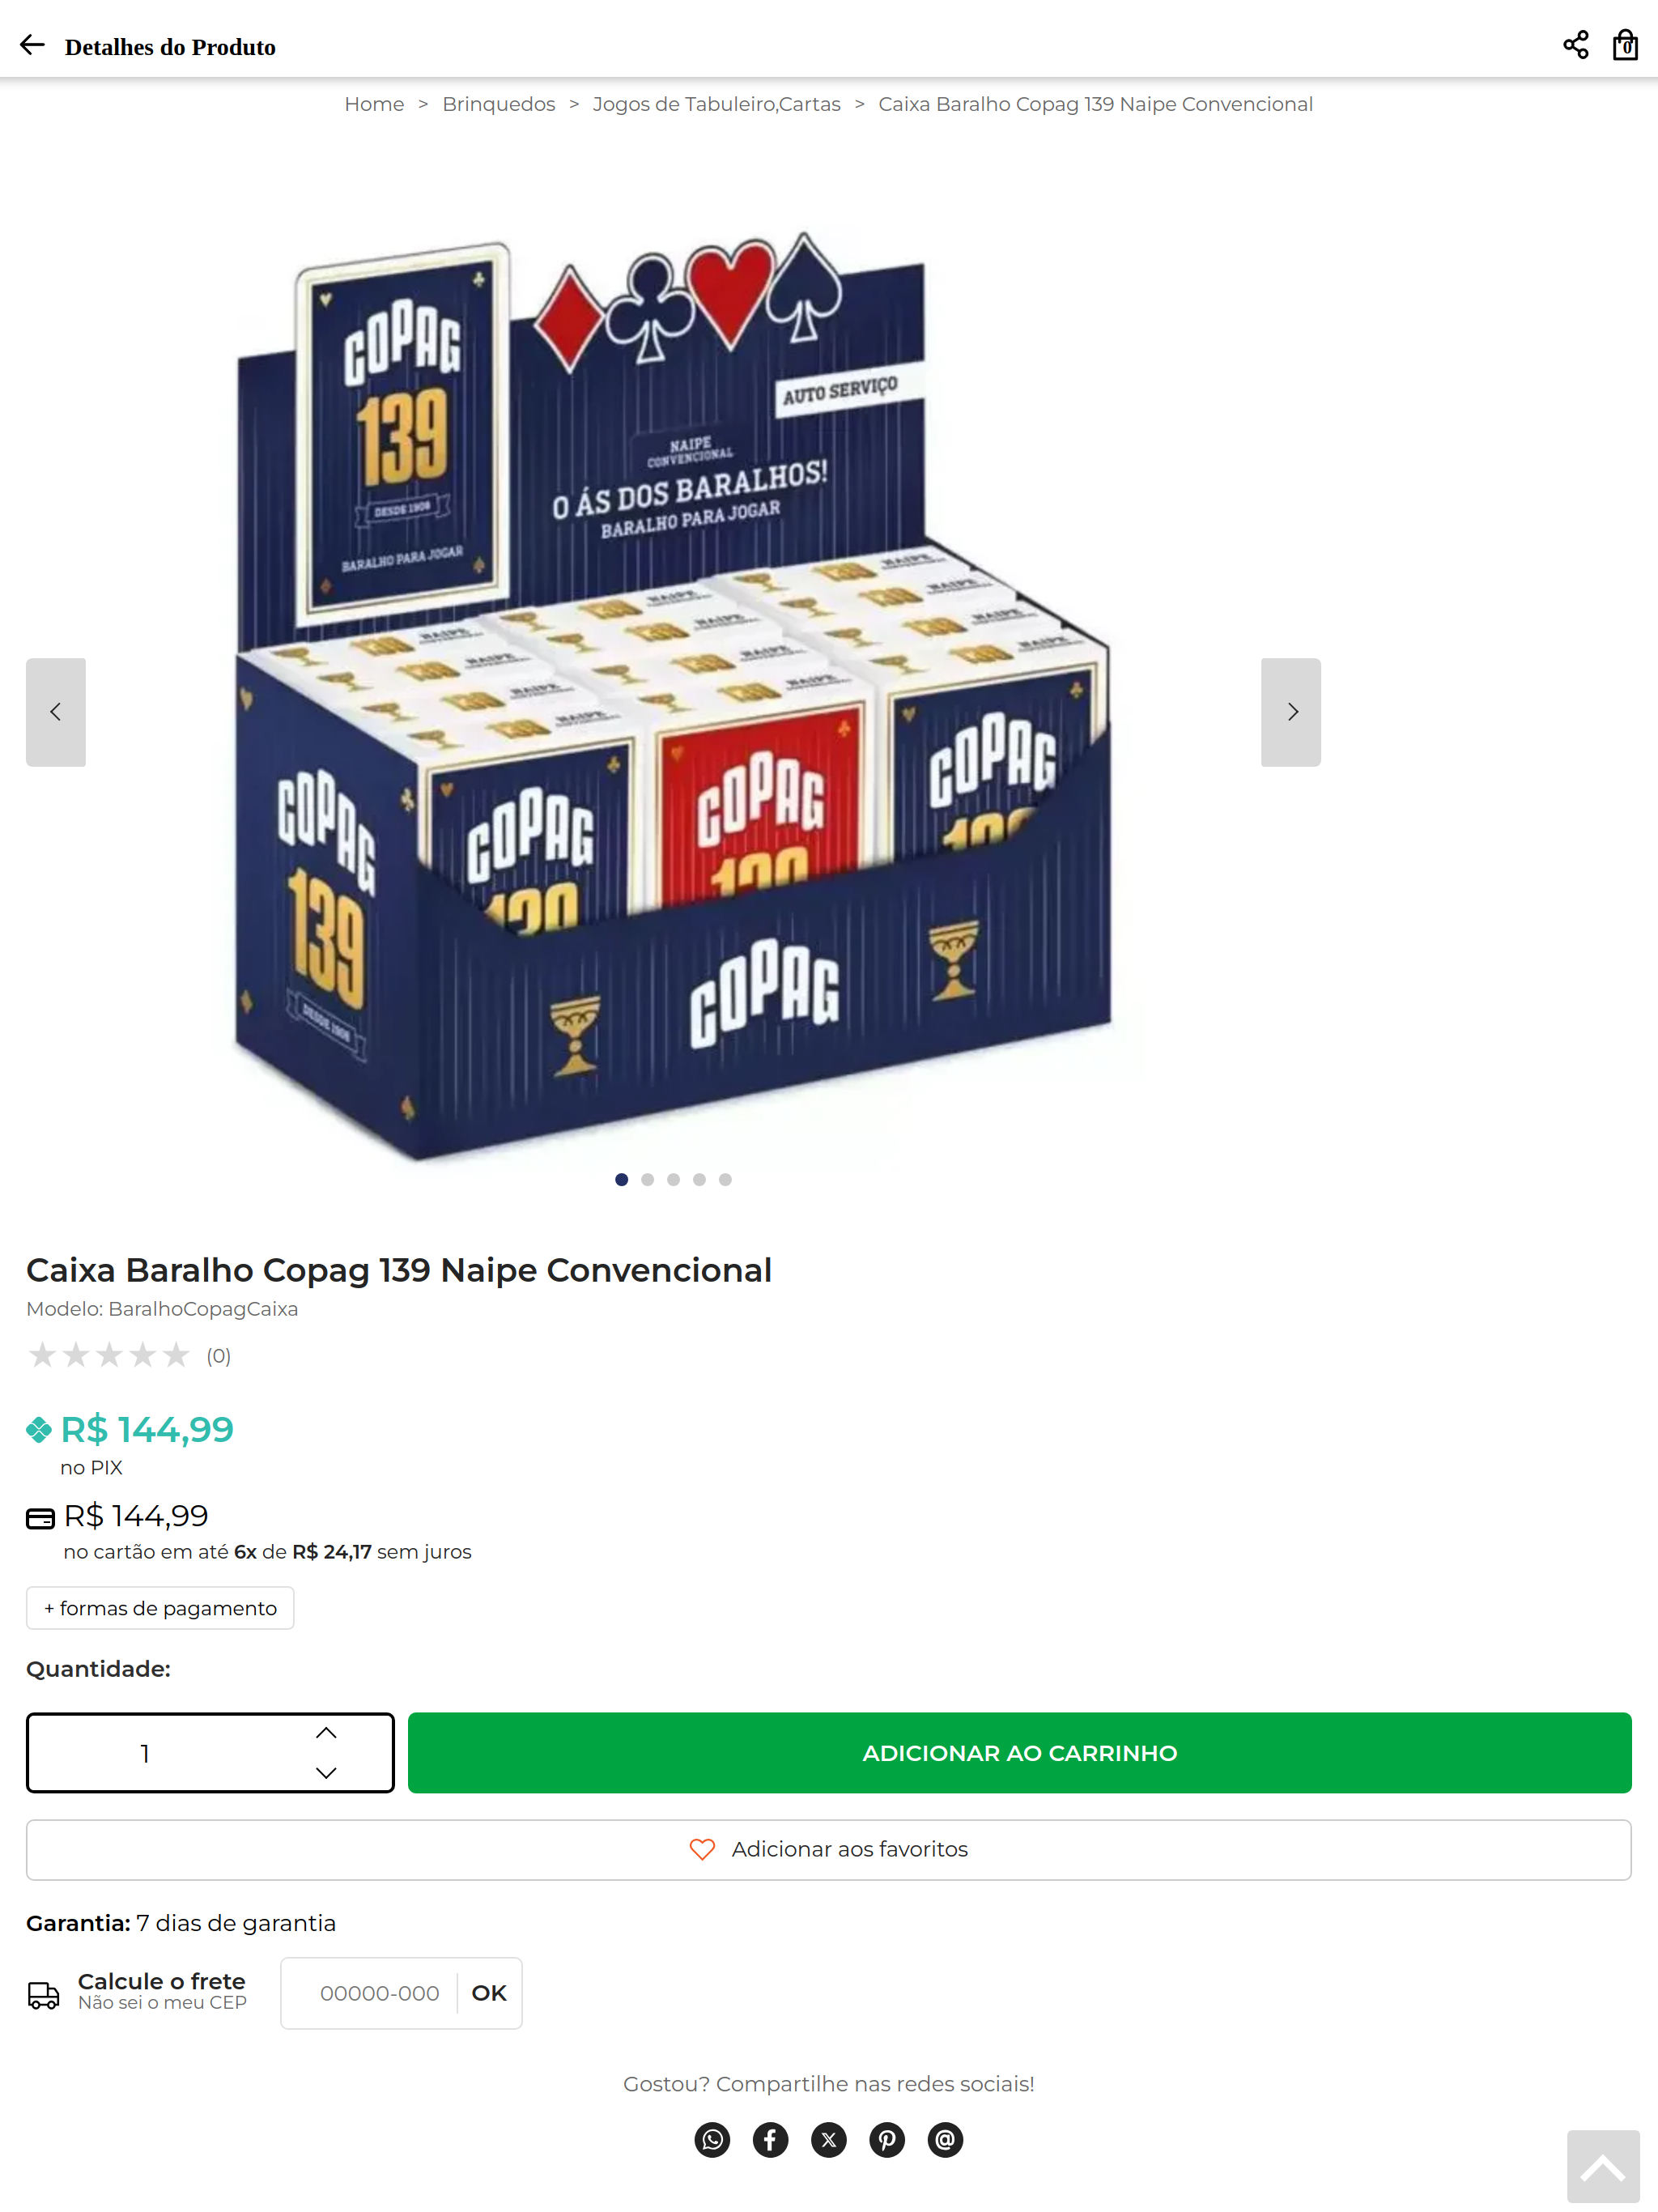This screenshot has width=1658, height=2212.
Task: Share product on X icon
Action: (828, 2139)
